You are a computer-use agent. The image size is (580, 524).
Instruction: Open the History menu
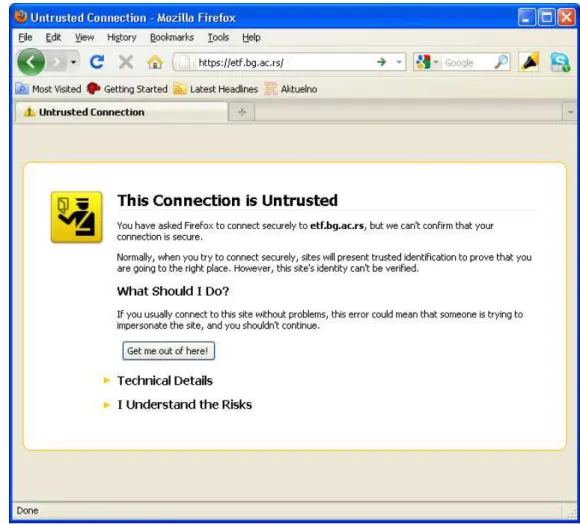pyautogui.click(x=122, y=37)
